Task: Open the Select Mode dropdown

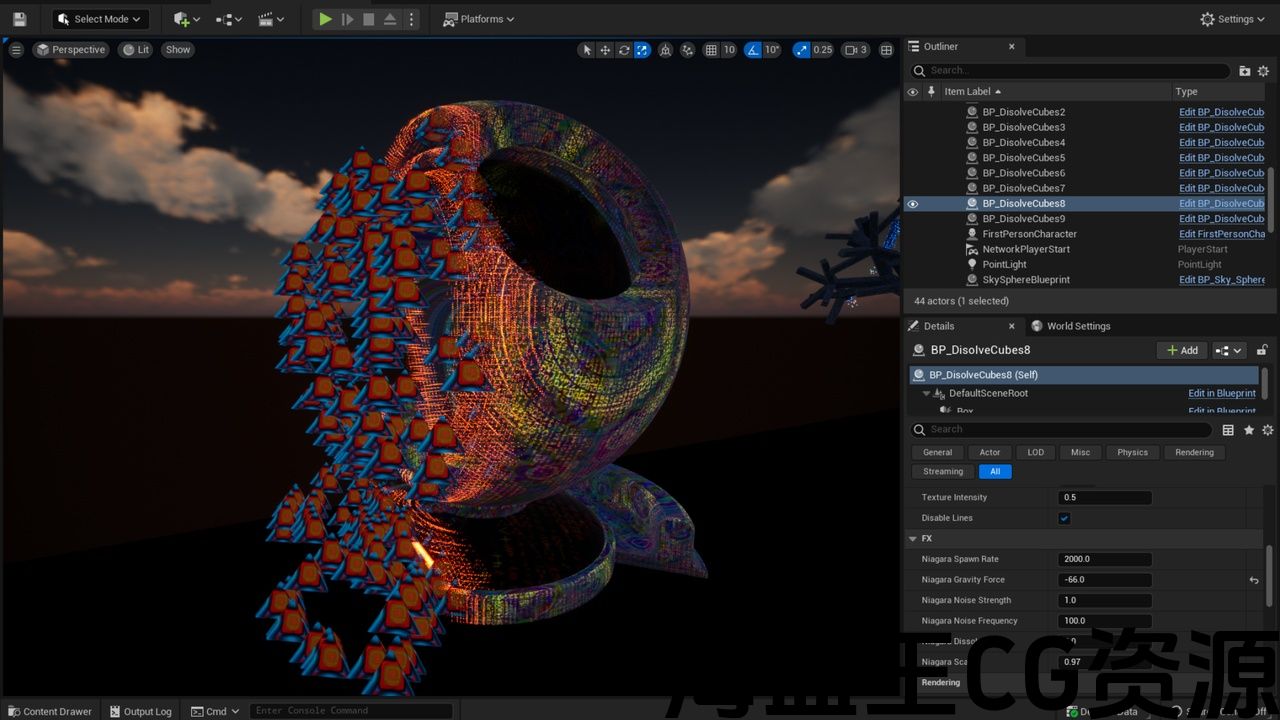Action: [x=101, y=19]
